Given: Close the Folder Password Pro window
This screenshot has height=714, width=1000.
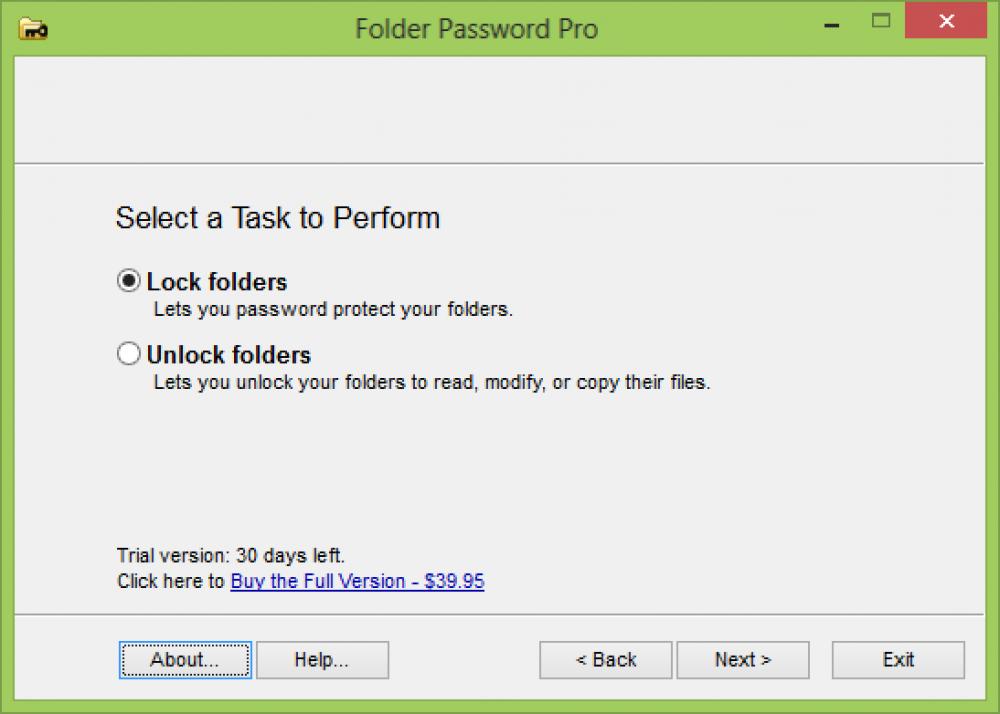Looking at the screenshot, I should pyautogui.click(x=945, y=20).
